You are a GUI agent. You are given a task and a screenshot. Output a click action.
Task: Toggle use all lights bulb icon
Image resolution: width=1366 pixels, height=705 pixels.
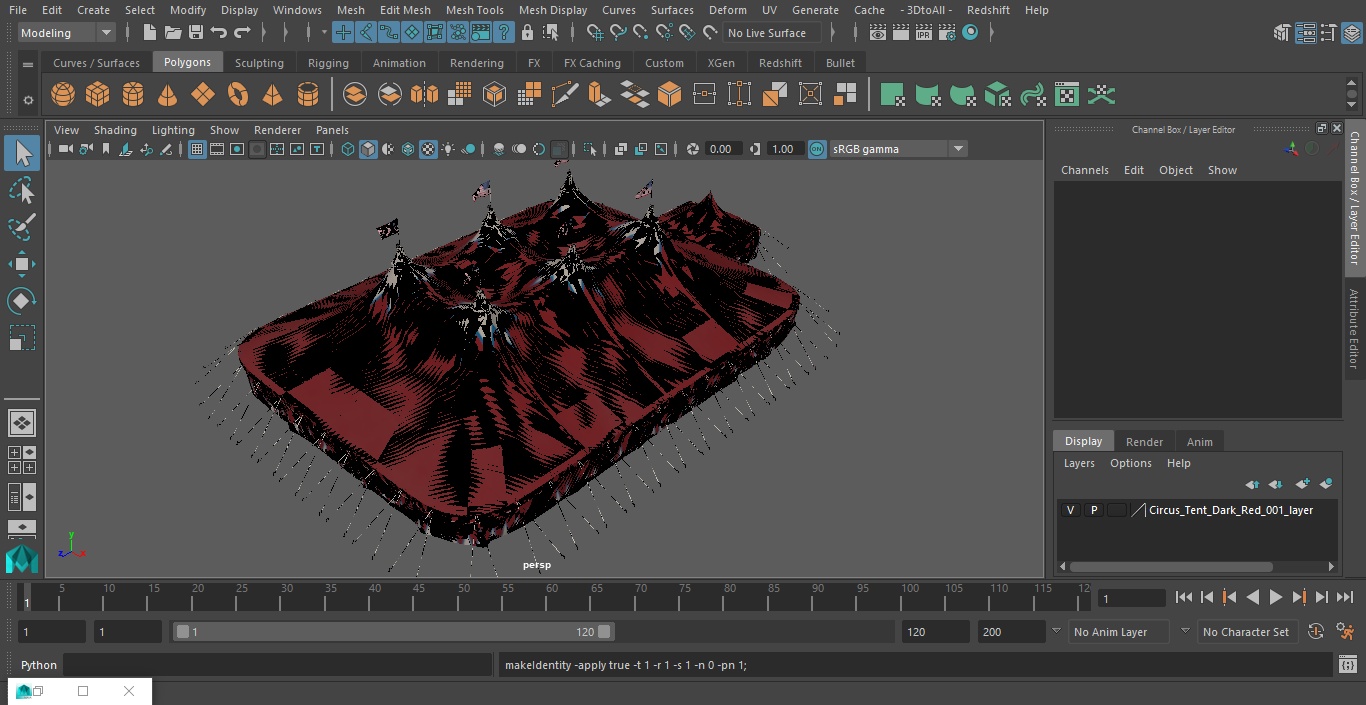pyautogui.click(x=448, y=149)
